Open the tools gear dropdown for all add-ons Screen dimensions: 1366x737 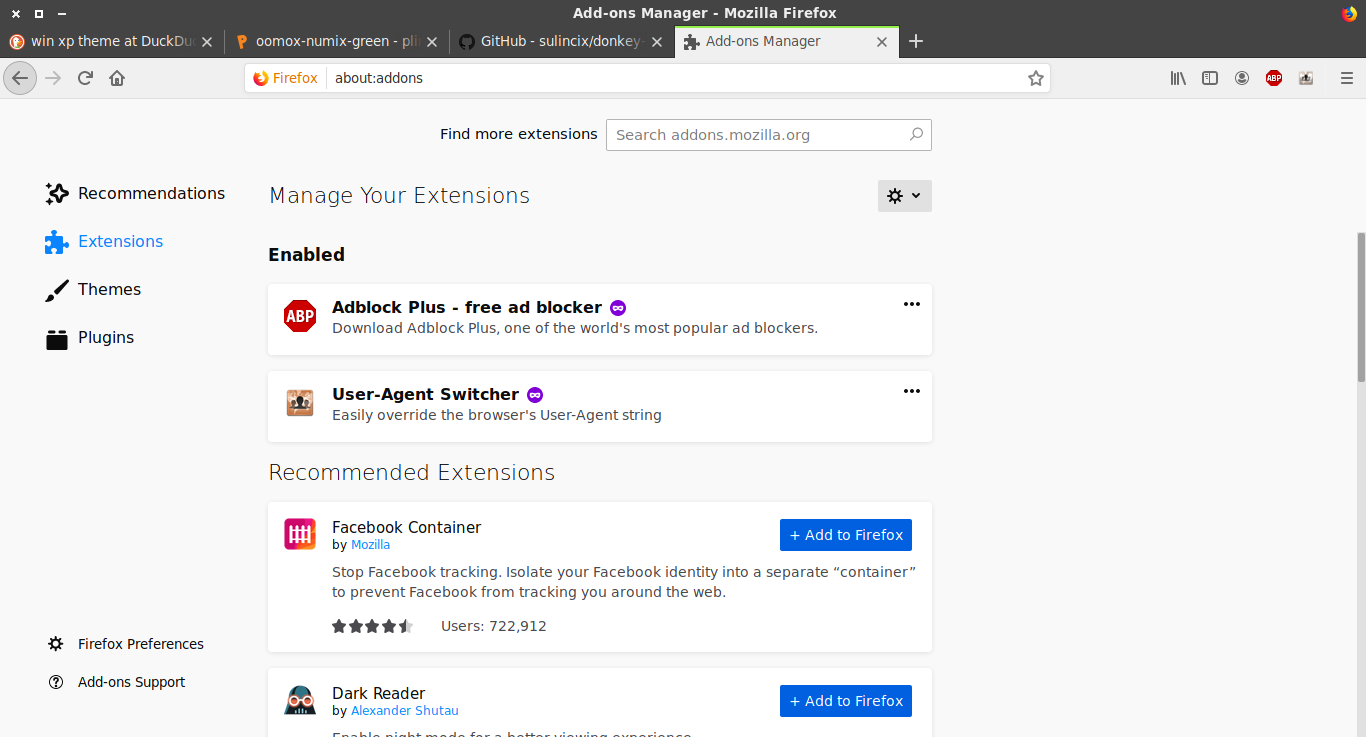tap(905, 196)
